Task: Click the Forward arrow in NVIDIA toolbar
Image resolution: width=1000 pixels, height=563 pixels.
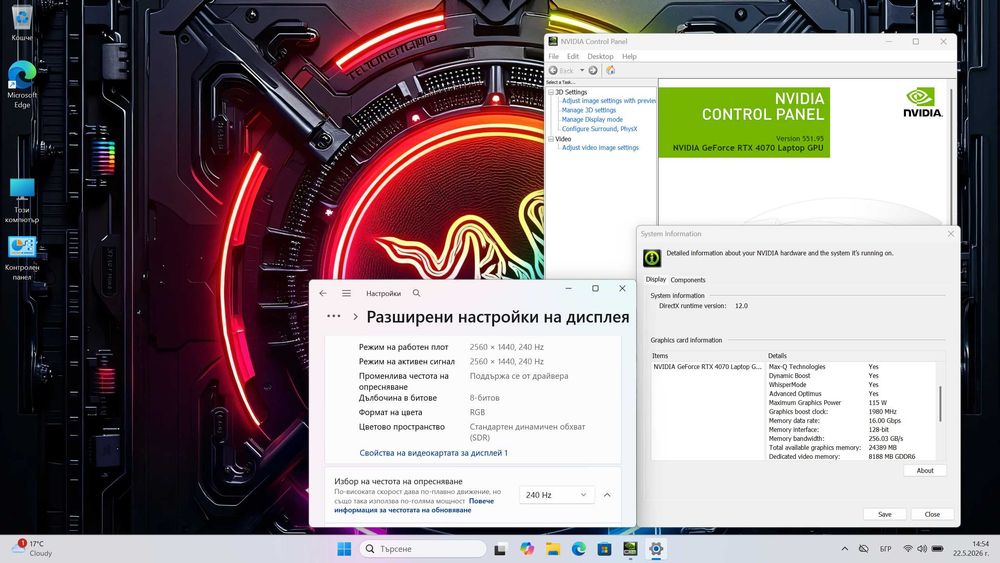Action: [593, 70]
